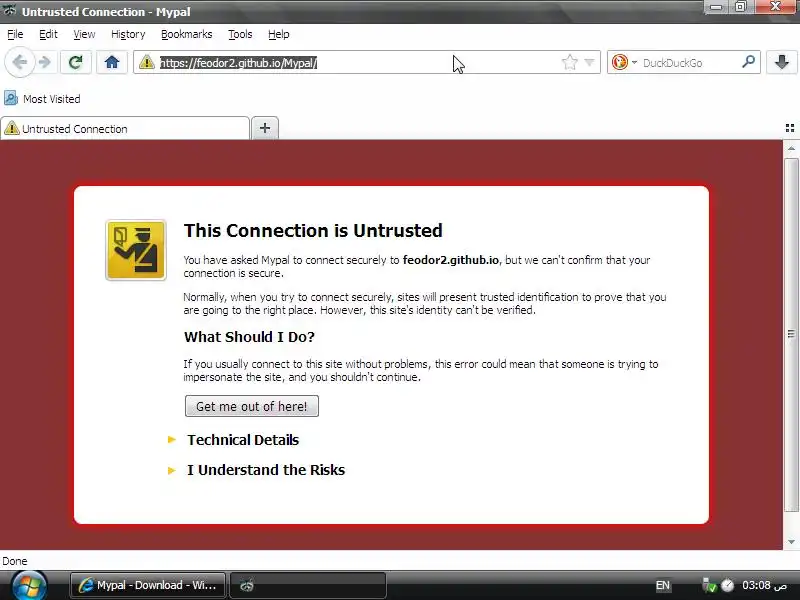Expand the Technical Details section
800x600 pixels.
pyautogui.click(x=243, y=440)
